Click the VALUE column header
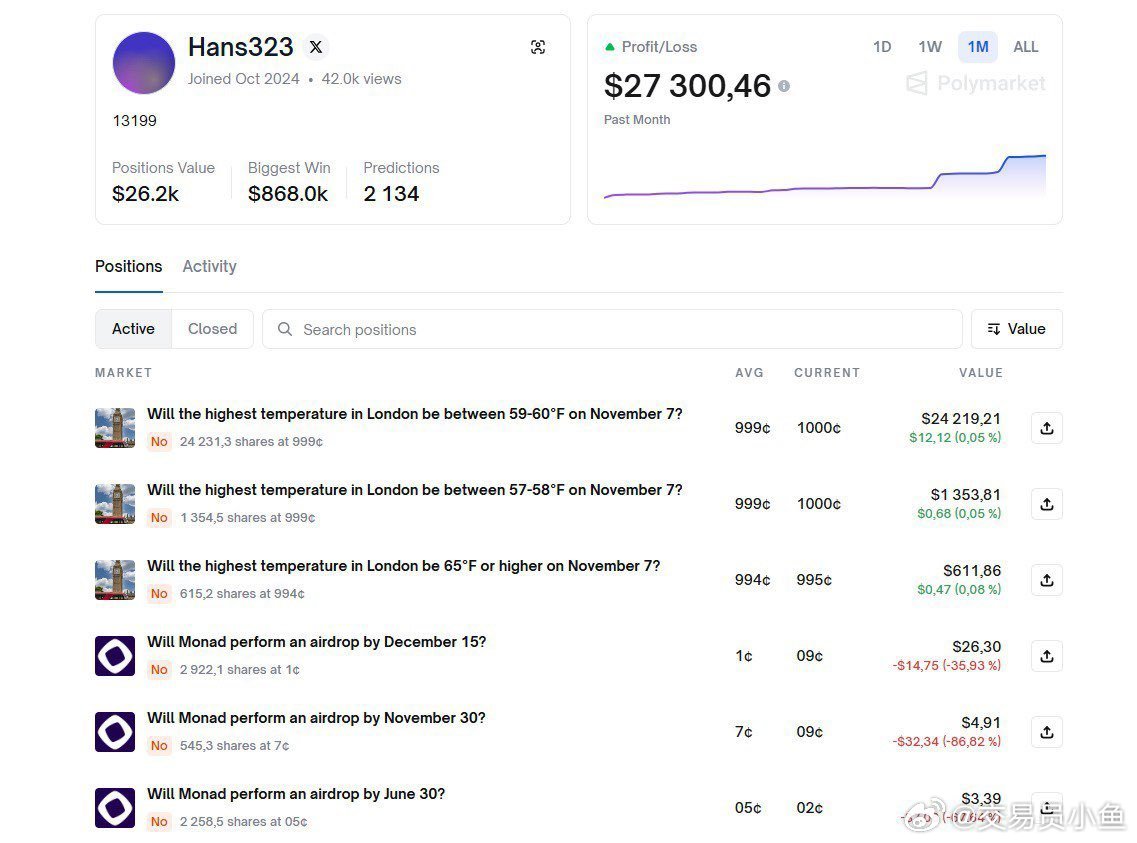1137x843 pixels. (981, 373)
